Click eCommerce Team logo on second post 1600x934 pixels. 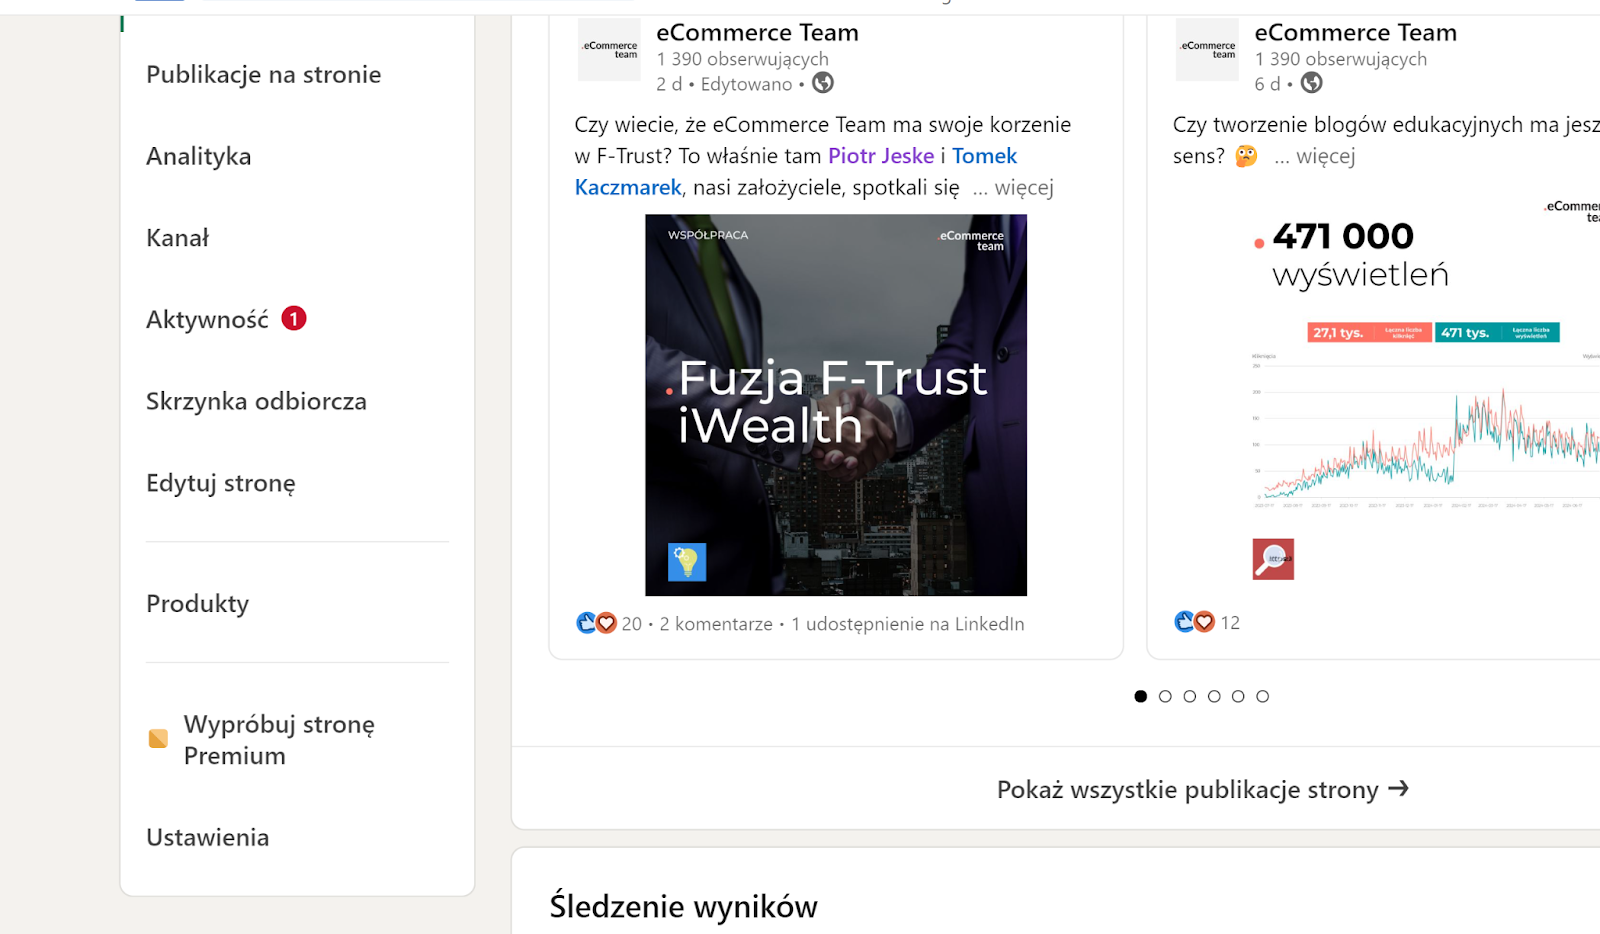tap(1207, 49)
